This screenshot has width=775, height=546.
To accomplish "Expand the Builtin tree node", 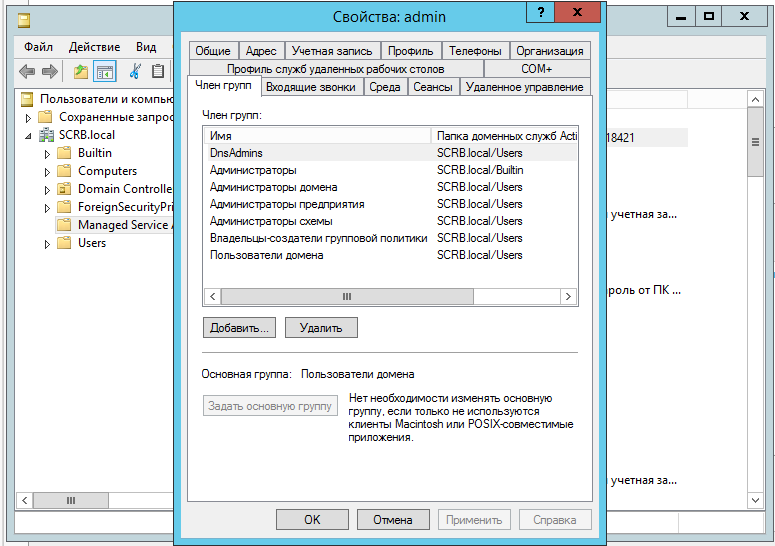I will 47,154.
